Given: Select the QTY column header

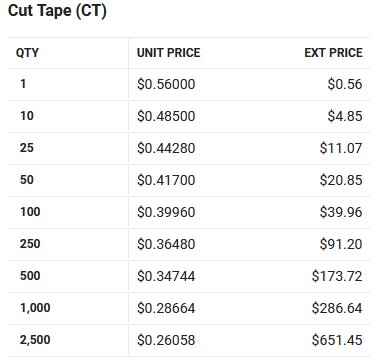Looking at the screenshot, I should (27, 53).
